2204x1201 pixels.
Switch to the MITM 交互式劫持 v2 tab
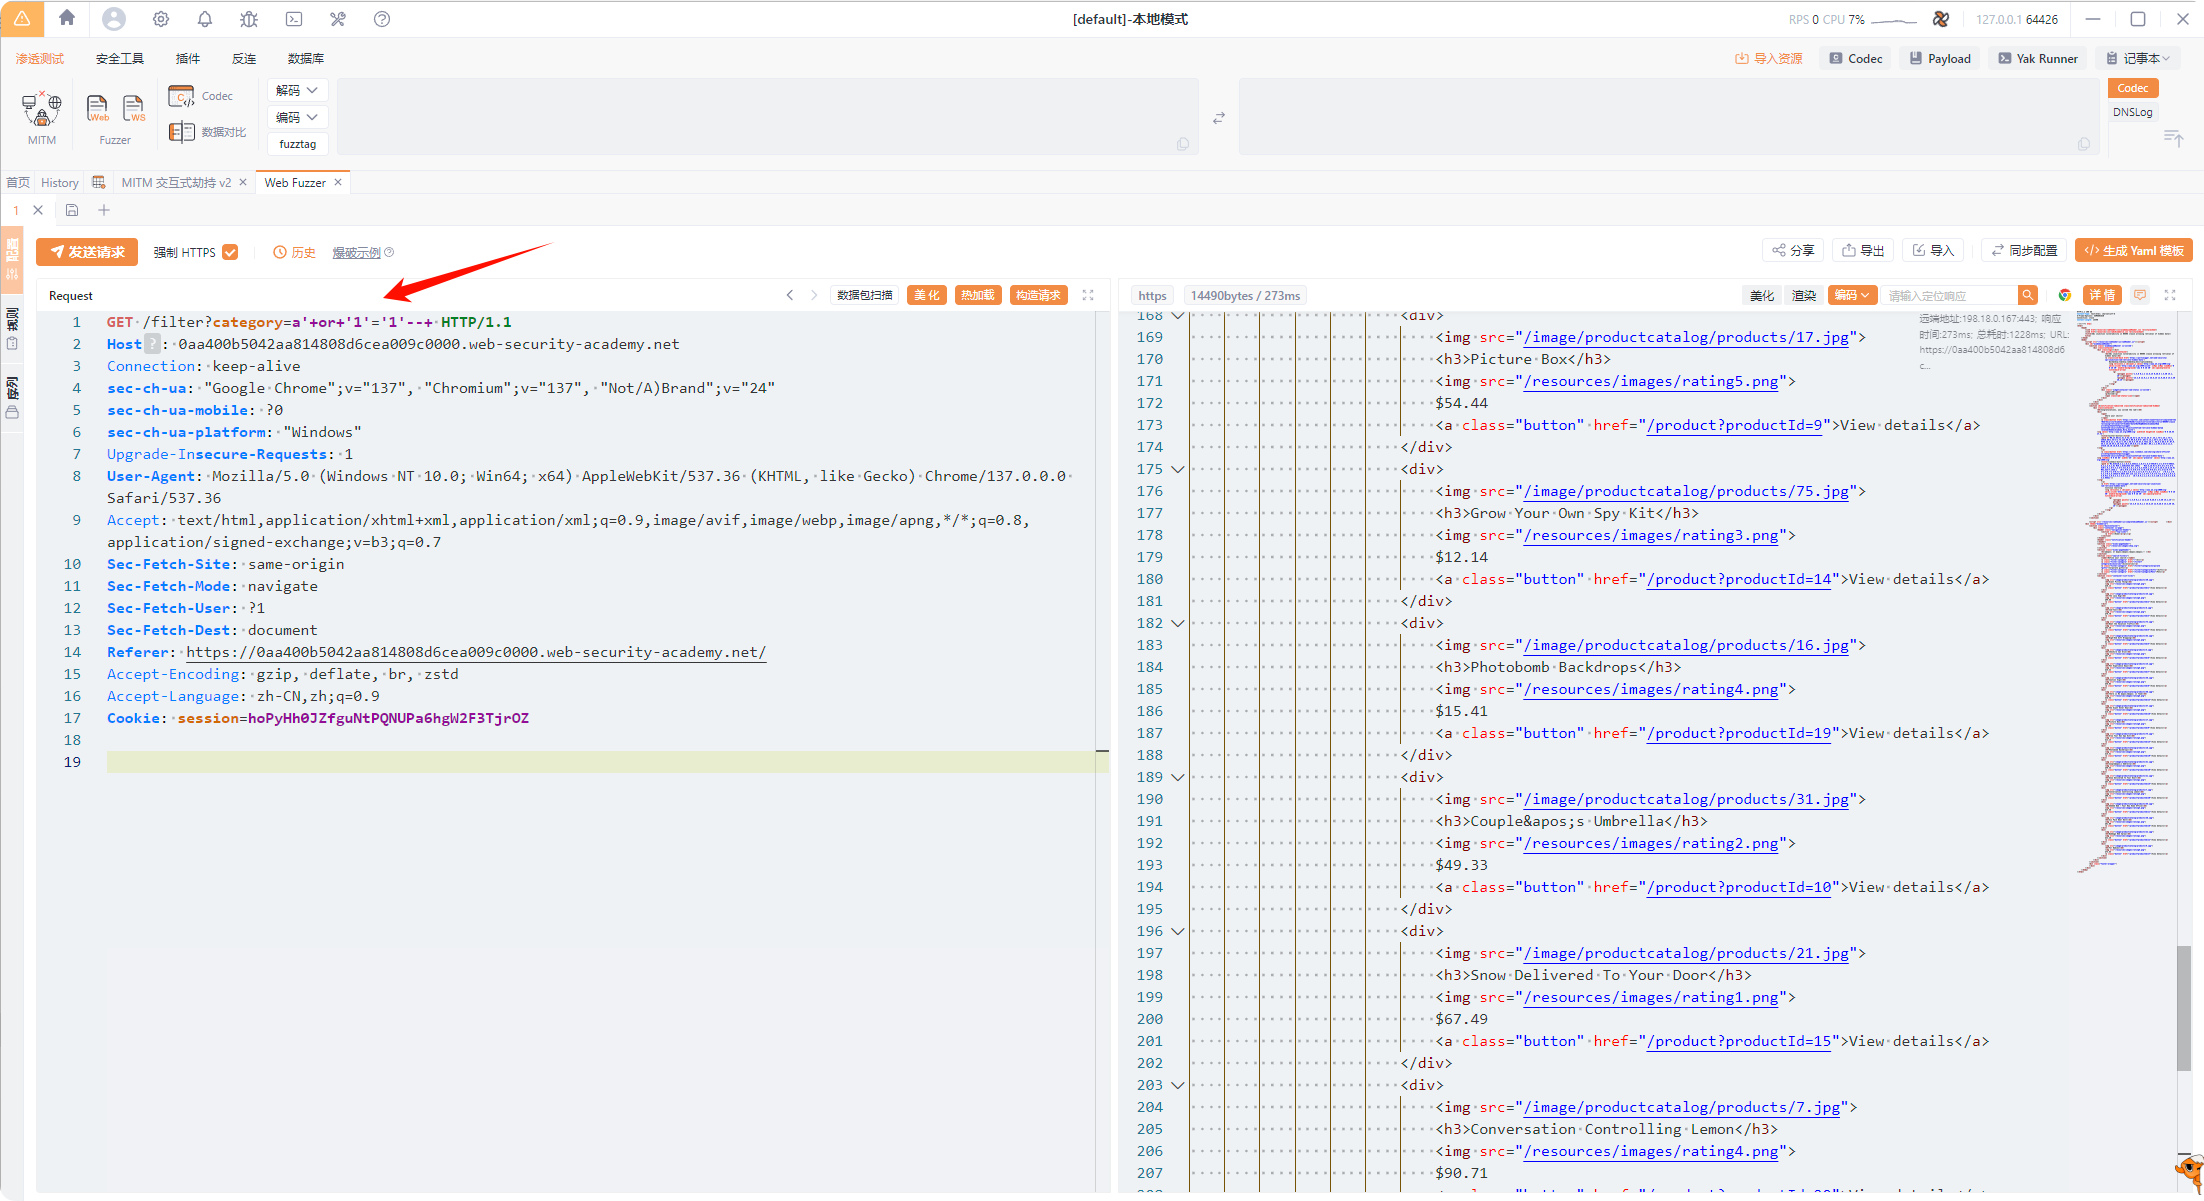[176, 182]
